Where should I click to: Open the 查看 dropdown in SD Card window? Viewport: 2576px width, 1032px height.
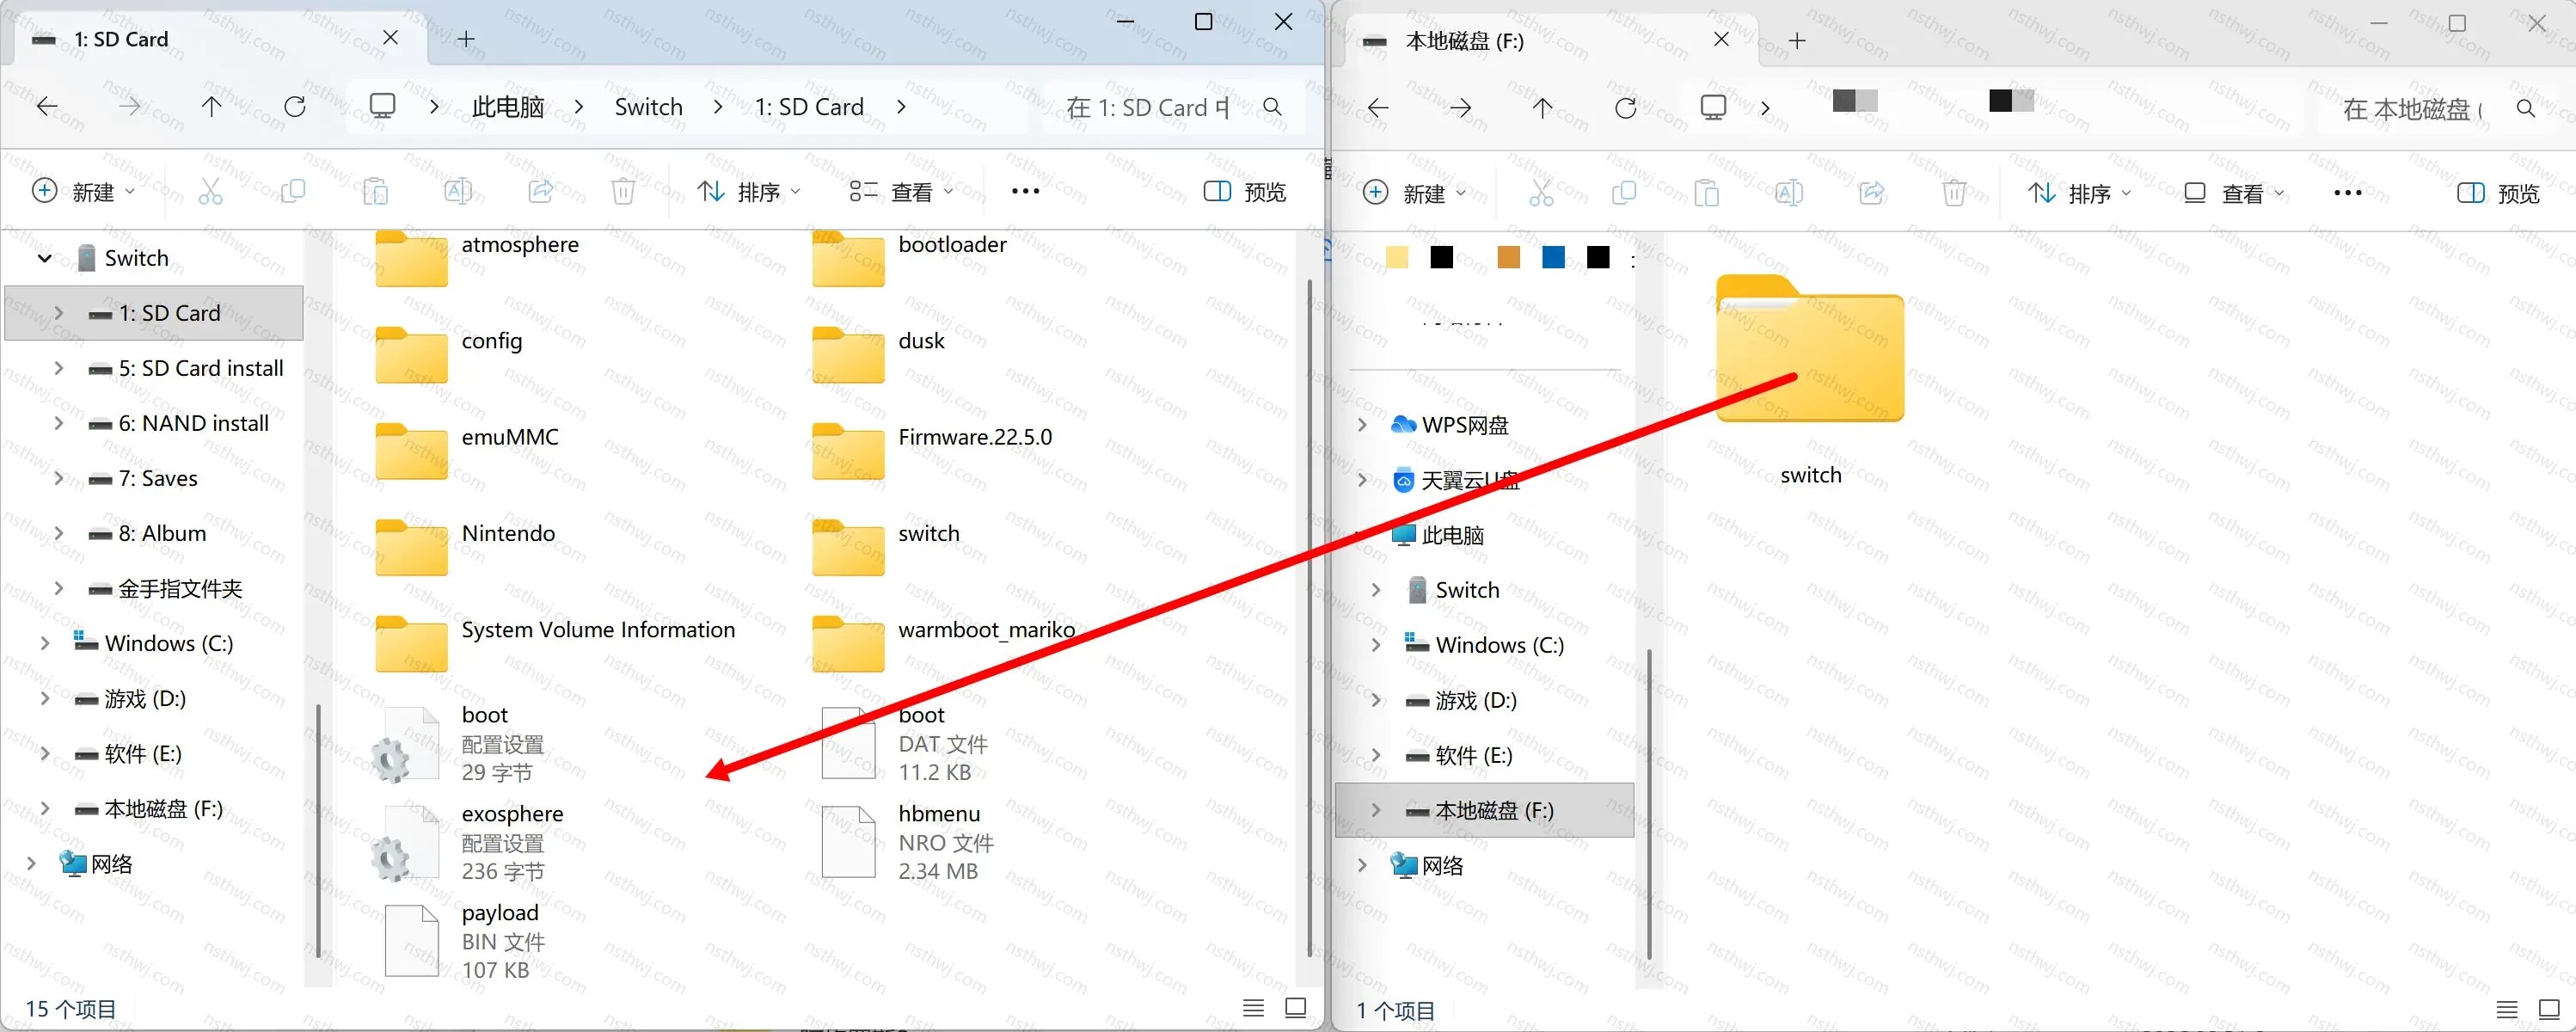pos(901,191)
